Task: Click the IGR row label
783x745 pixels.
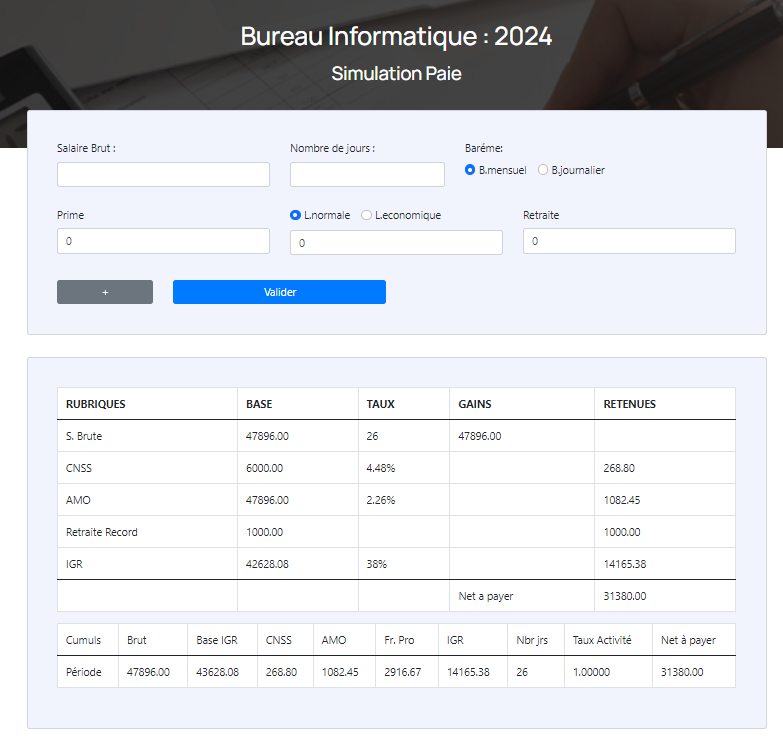Action: coord(75,564)
